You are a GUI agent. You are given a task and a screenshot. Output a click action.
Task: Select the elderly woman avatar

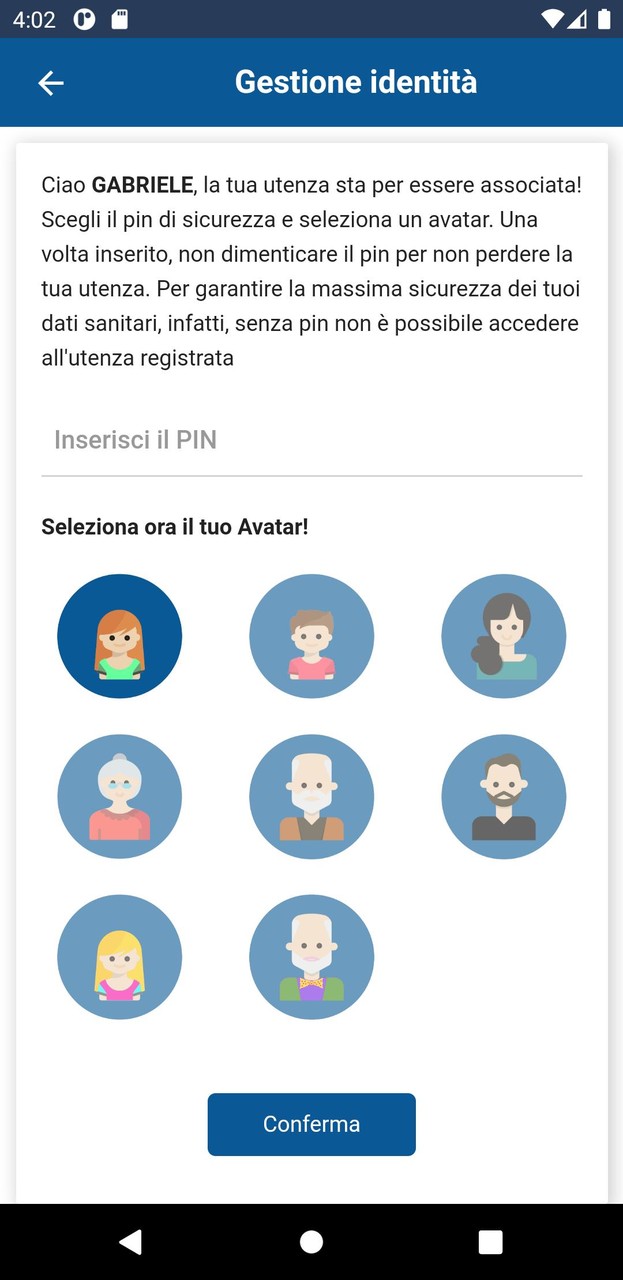pyautogui.click(x=120, y=796)
